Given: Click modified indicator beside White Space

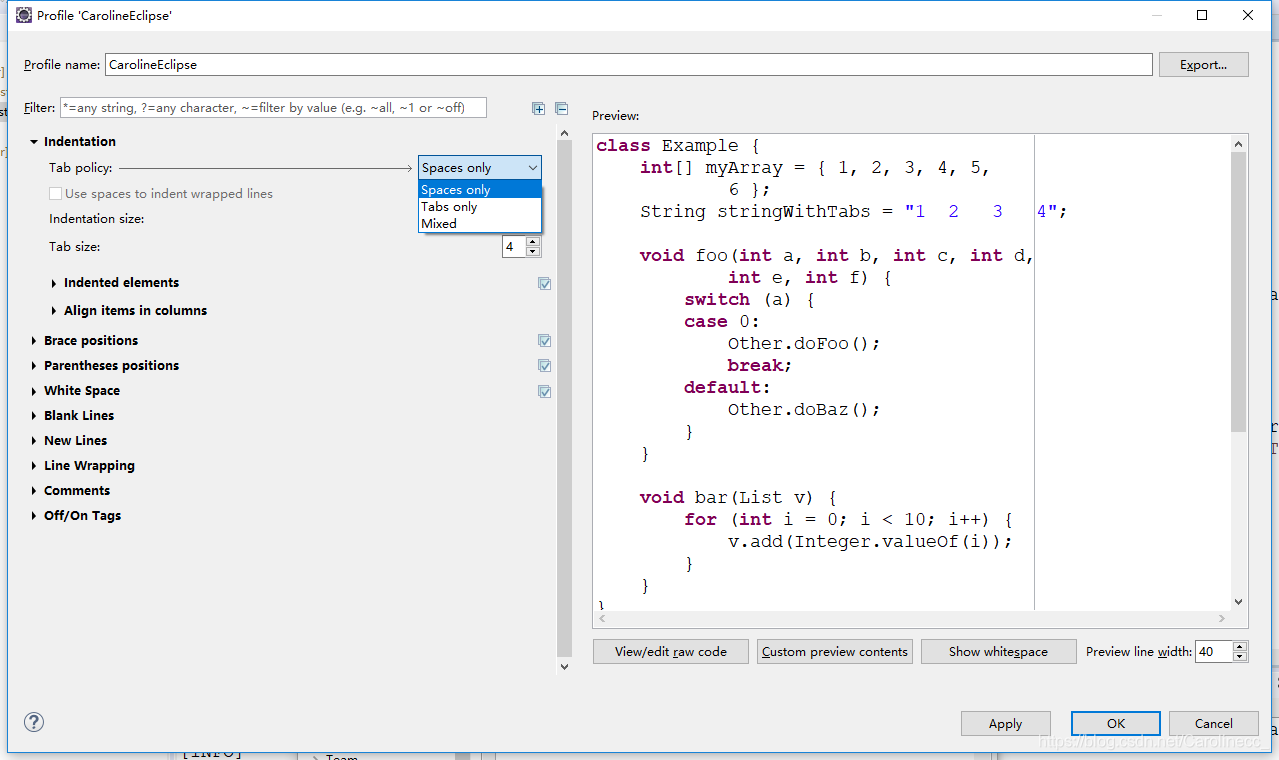Looking at the screenshot, I should 544,391.
